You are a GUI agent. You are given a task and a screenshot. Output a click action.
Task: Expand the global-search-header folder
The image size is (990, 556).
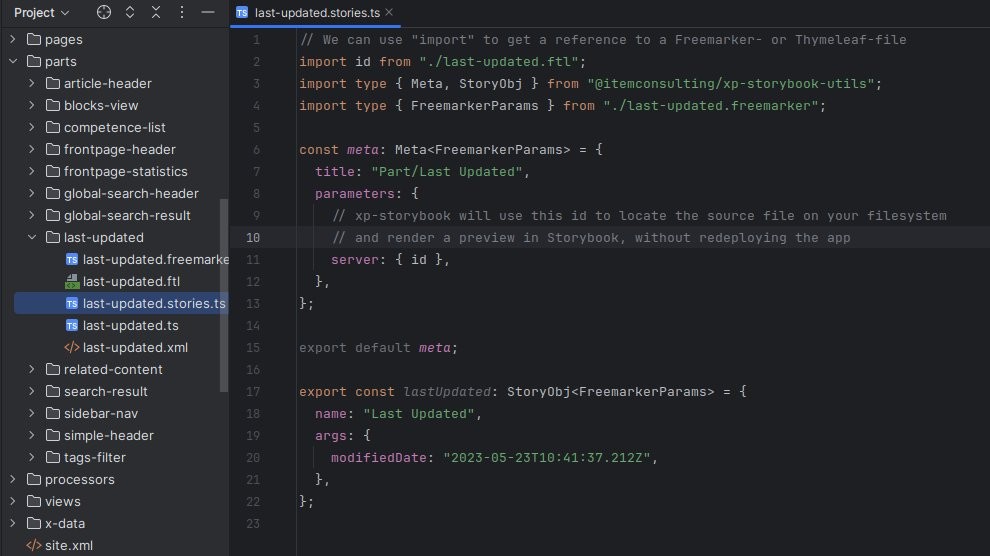tap(32, 193)
